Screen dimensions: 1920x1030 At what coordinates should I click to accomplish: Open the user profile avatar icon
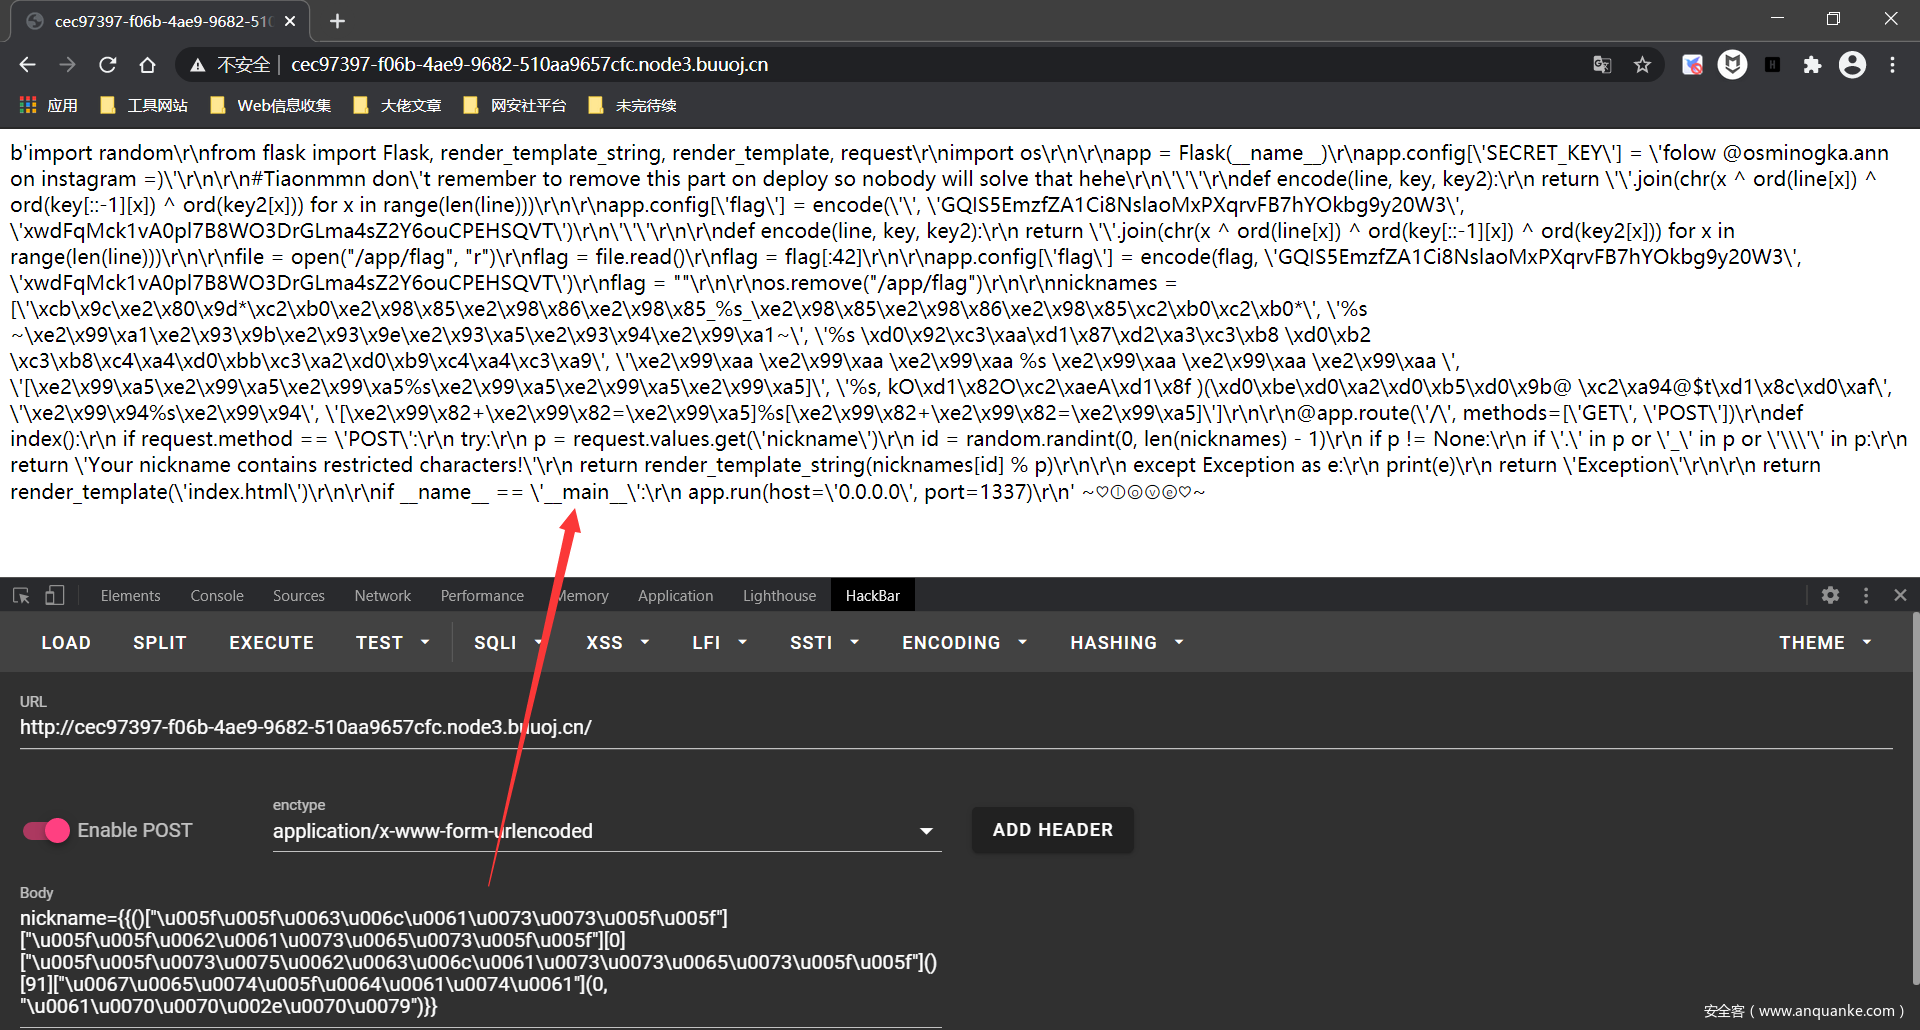point(1852,65)
